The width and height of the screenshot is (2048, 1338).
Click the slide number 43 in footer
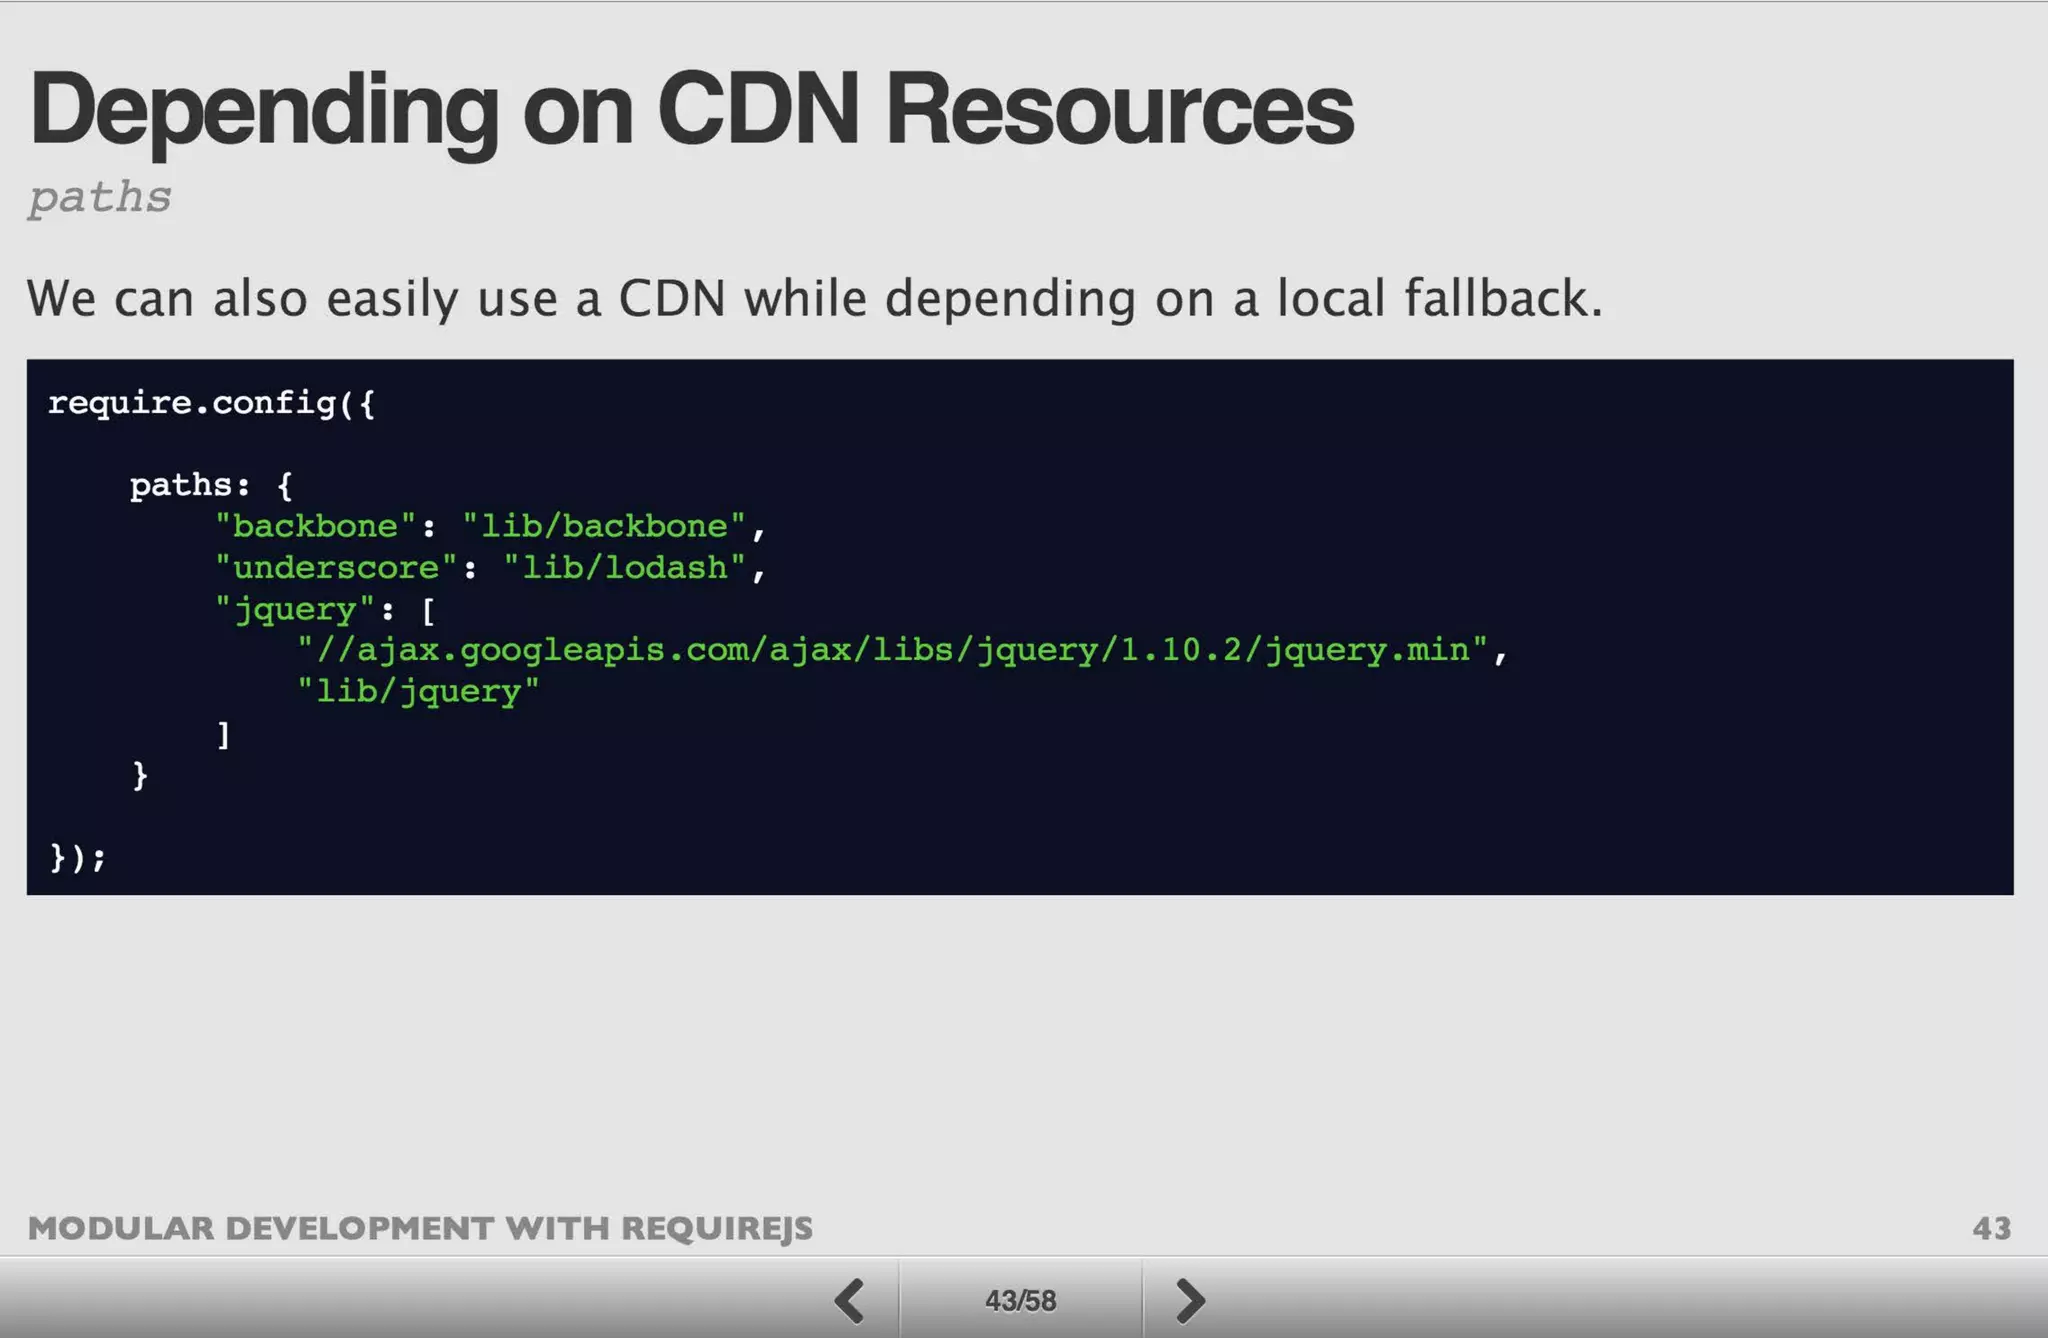[1991, 1228]
